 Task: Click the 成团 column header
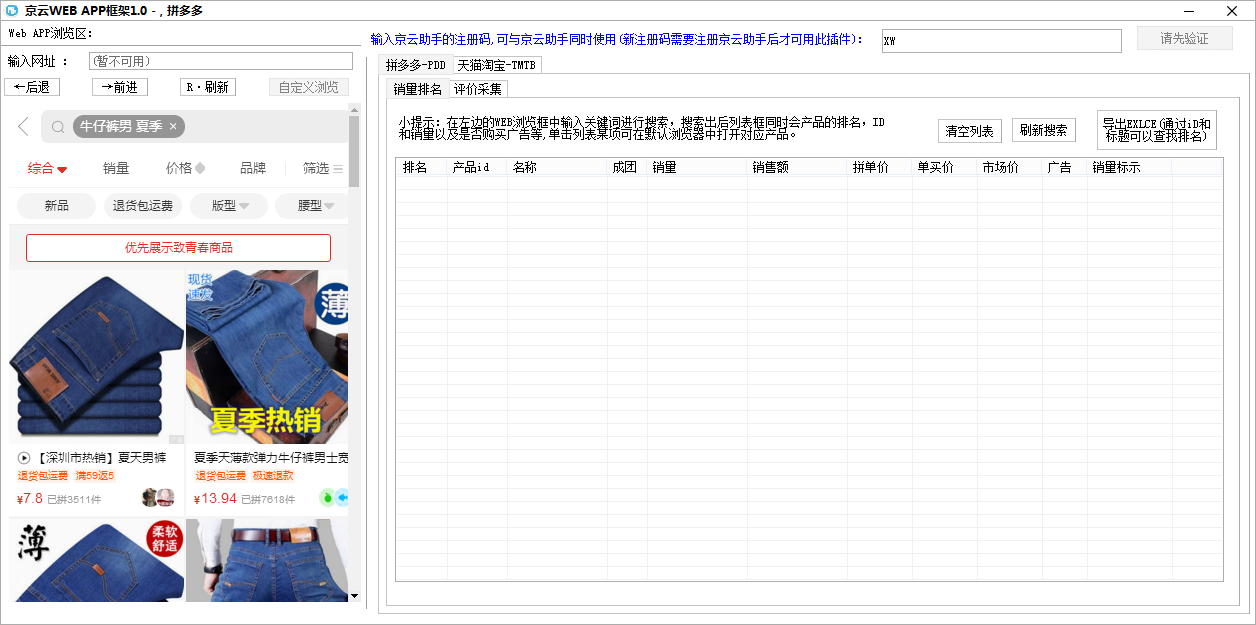coord(627,167)
